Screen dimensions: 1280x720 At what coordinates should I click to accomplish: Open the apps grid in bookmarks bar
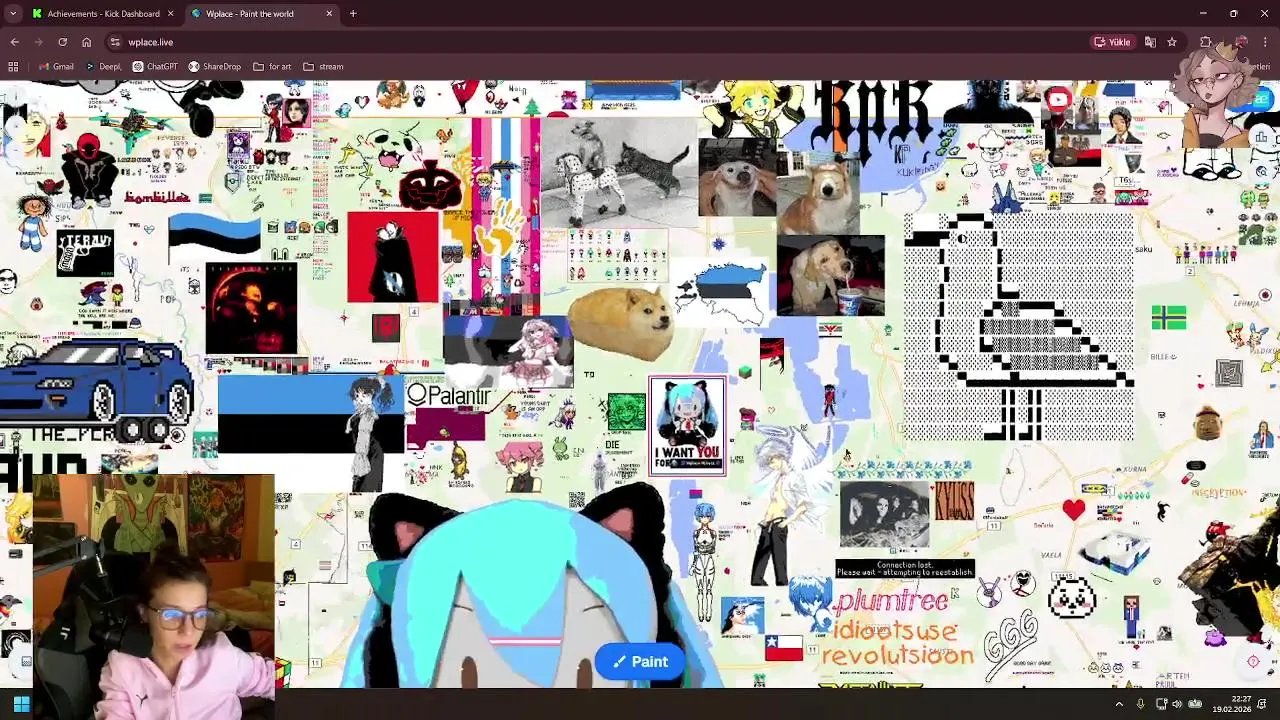[x=13, y=67]
